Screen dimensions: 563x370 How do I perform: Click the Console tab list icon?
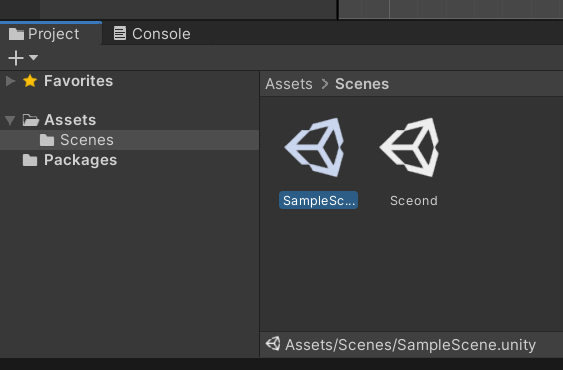(x=120, y=33)
